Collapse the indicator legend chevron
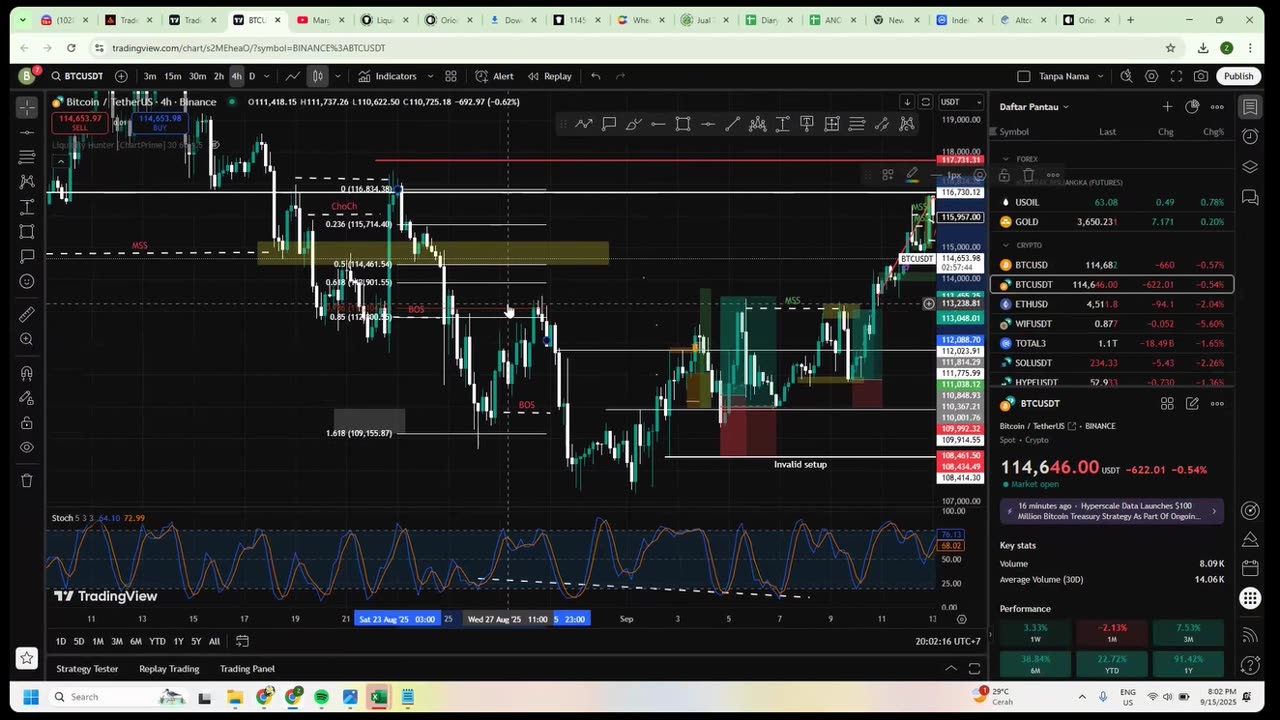1280x720 pixels. click(x=60, y=162)
